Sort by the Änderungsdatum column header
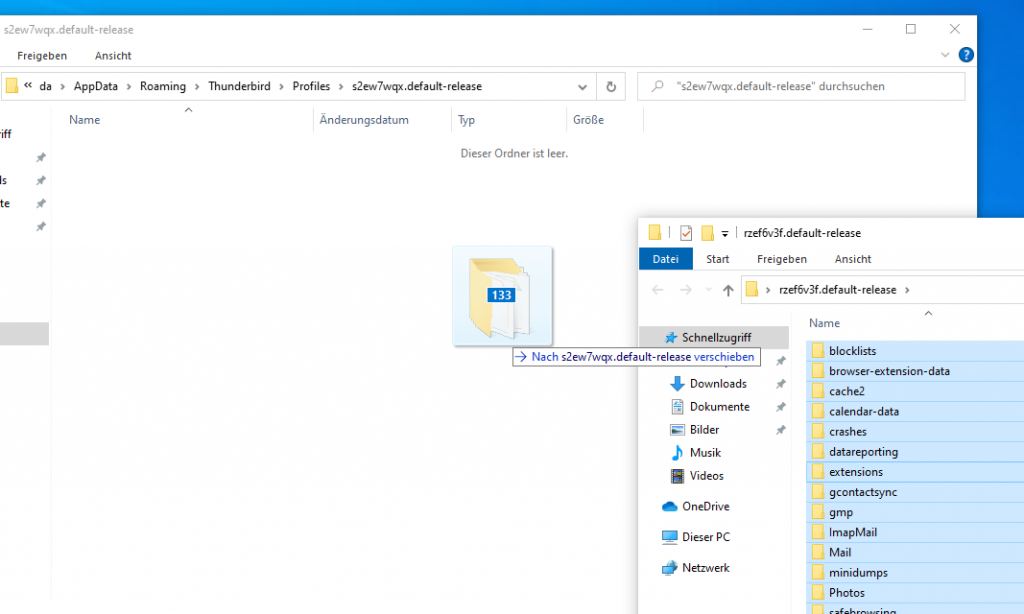 [x=364, y=120]
